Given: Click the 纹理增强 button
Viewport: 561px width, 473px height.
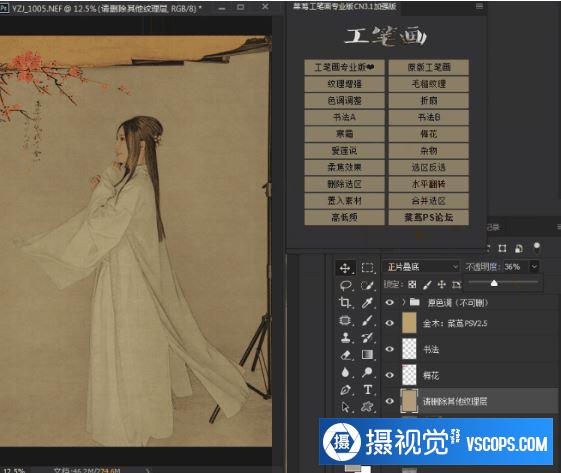Looking at the screenshot, I should (x=344, y=84).
